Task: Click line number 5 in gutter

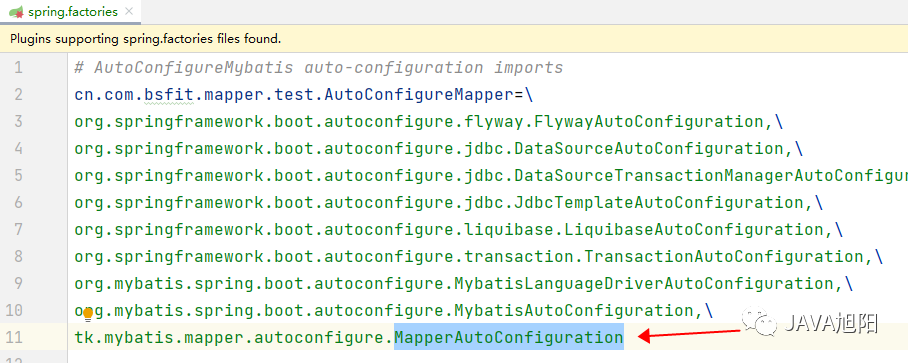Action: tap(17, 175)
